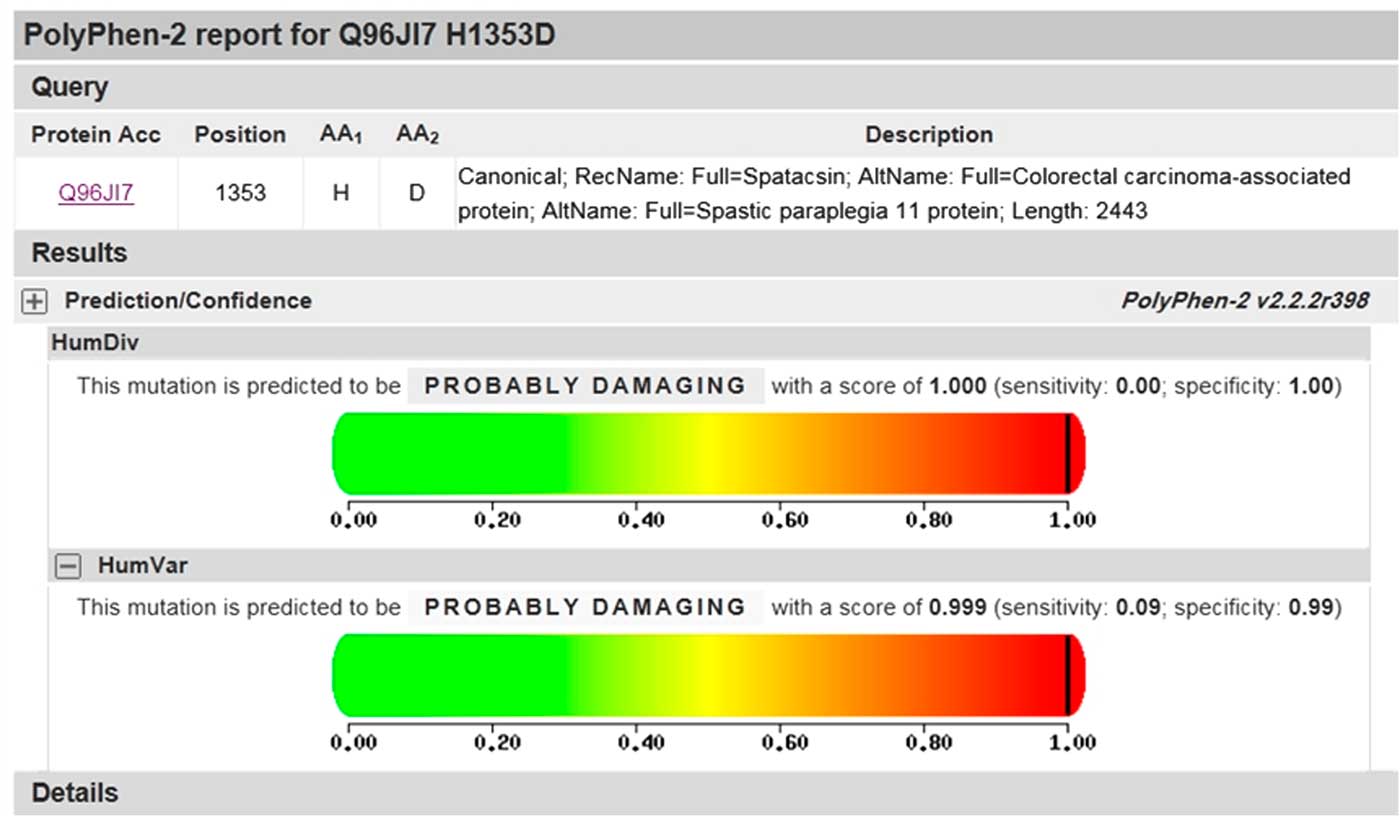Expand the Prediction/Confidence plus icon

point(35,301)
